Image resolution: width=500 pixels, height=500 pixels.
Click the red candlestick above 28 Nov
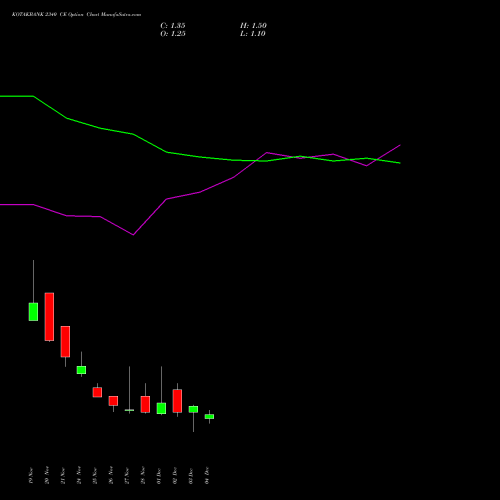pos(145,404)
